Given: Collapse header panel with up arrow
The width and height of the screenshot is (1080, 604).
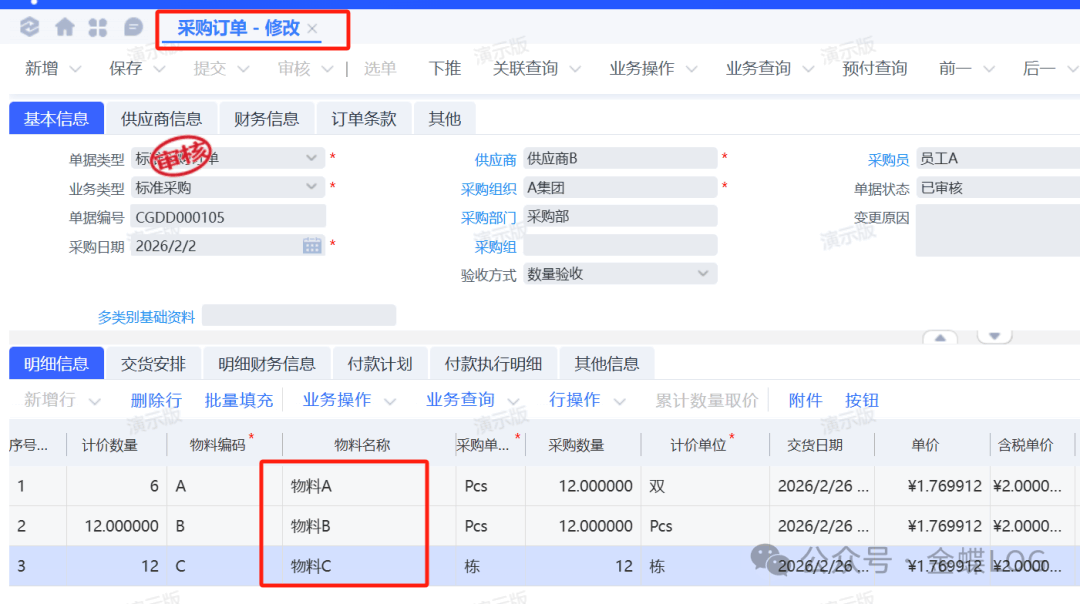Looking at the screenshot, I should click(x=940, y=338).
